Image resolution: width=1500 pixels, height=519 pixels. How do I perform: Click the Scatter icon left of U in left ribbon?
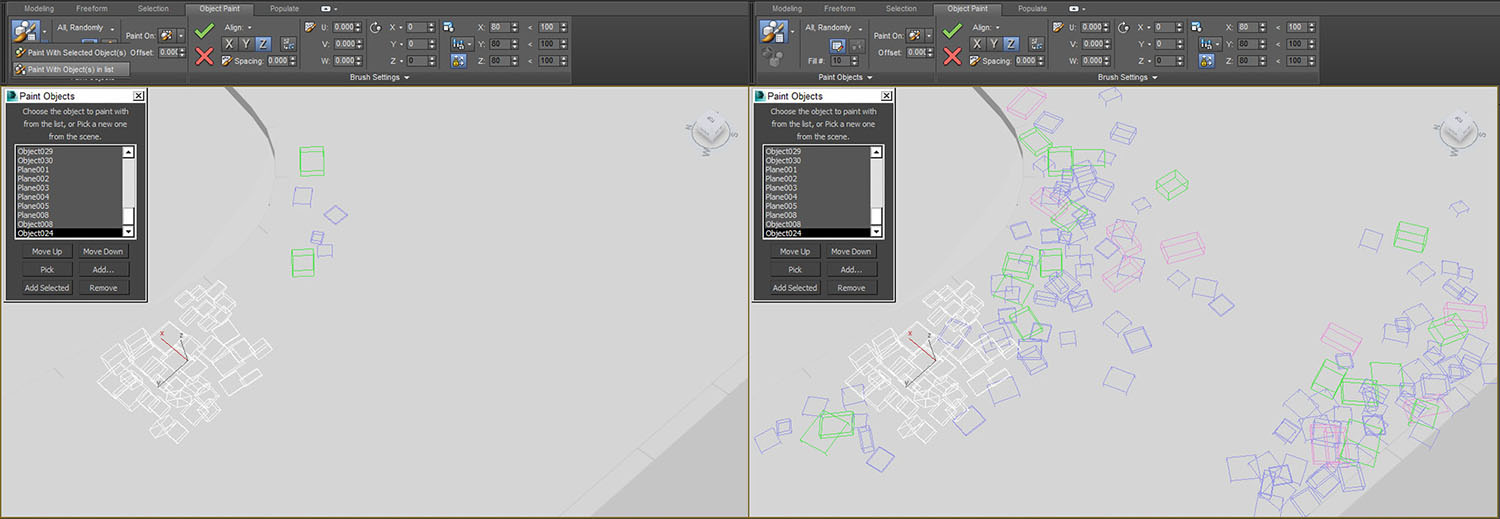click(x=311, y=27)
